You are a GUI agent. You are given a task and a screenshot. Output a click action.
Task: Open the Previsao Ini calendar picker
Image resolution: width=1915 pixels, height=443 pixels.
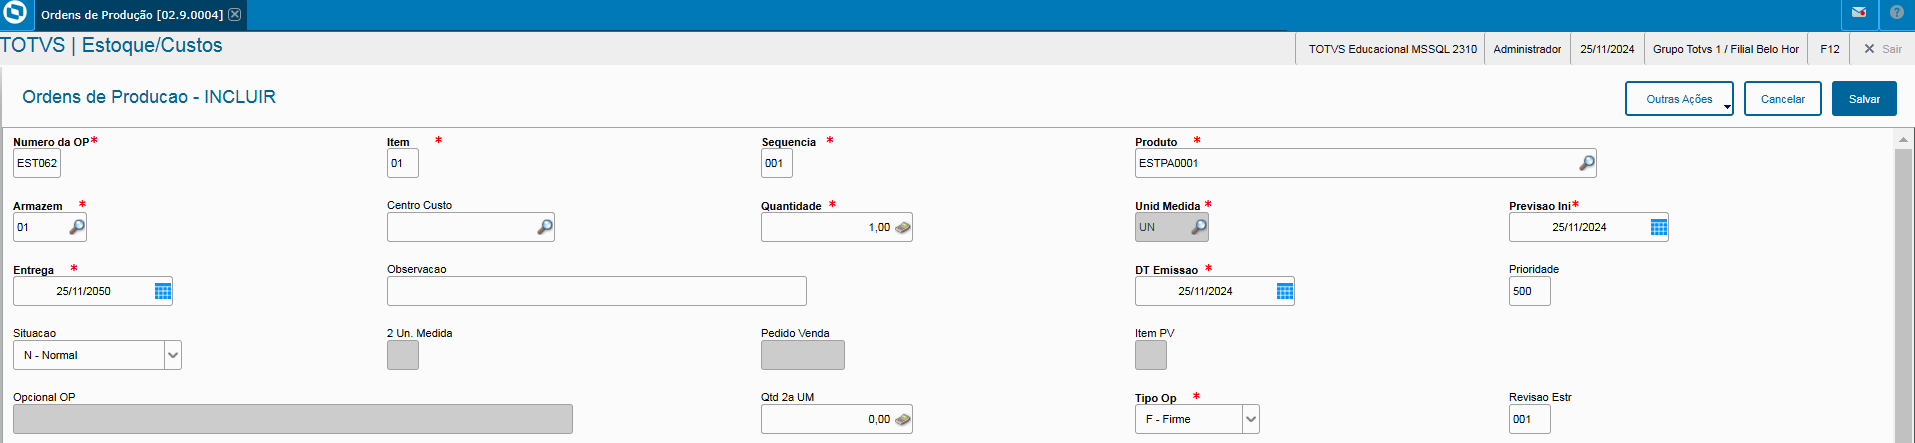1658,227
